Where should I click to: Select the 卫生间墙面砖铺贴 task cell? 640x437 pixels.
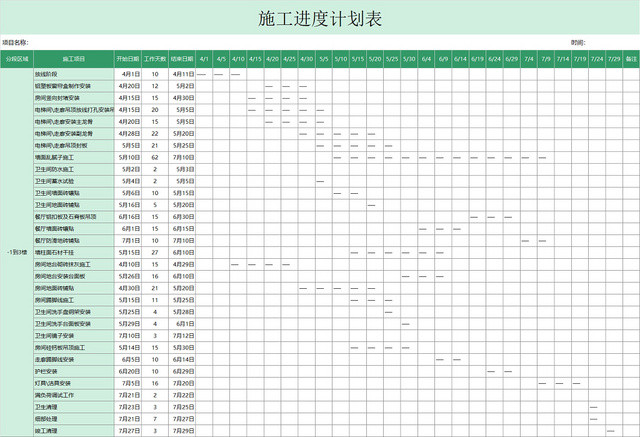pos(73,193)
